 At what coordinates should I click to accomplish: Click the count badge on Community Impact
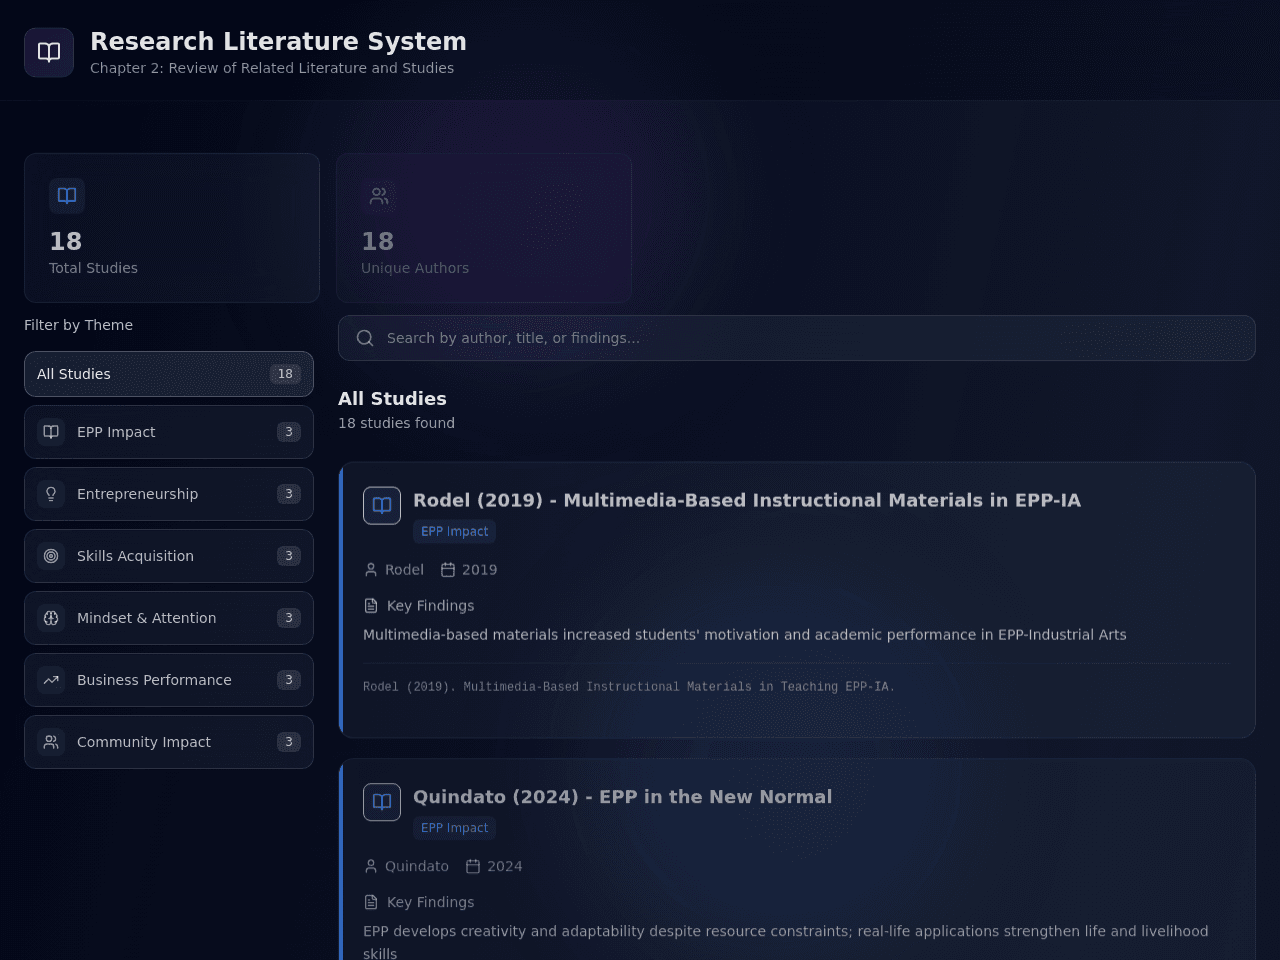[x=289, y=742]
